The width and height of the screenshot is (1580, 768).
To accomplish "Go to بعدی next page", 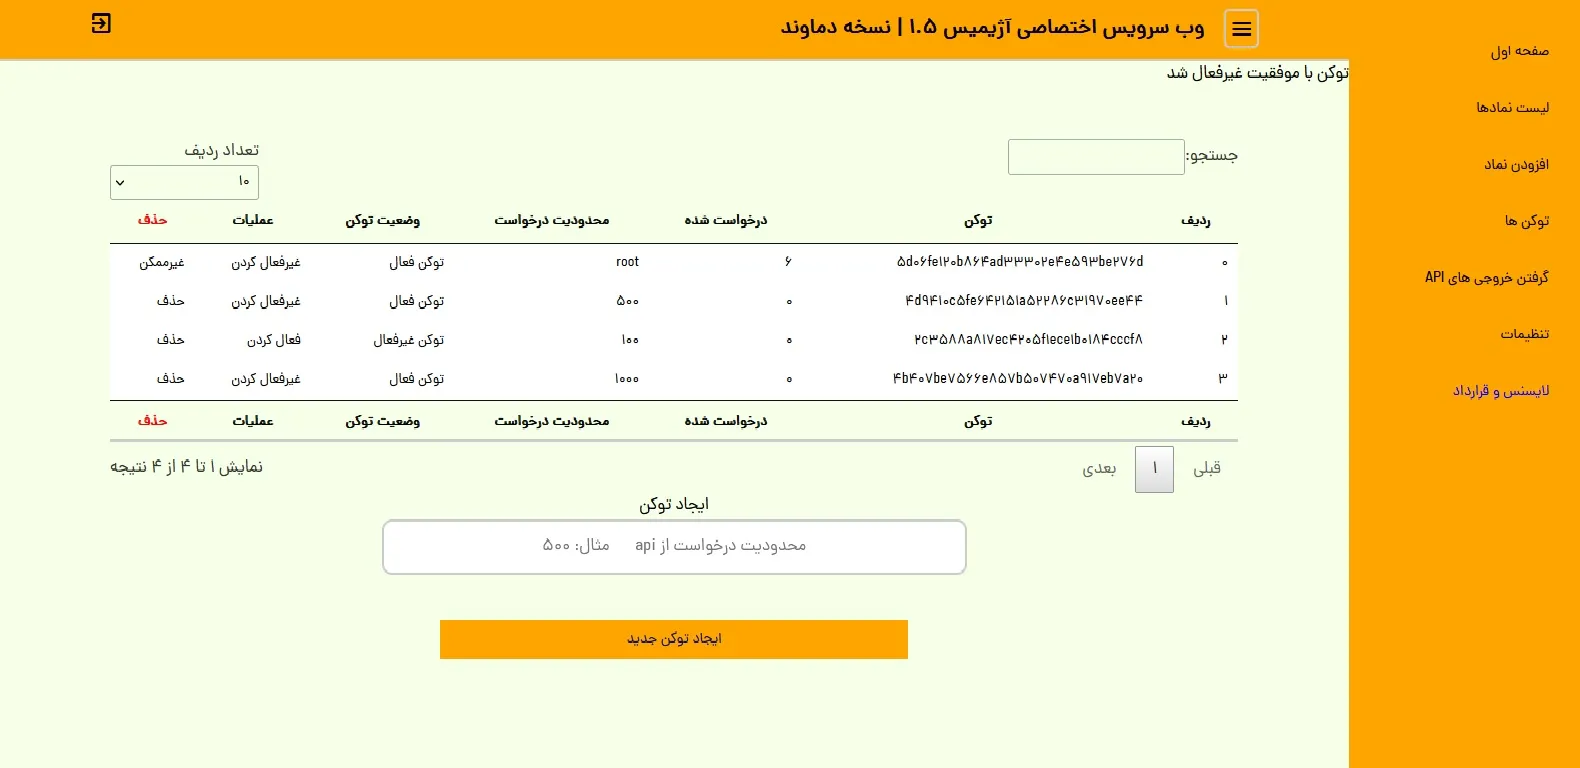I will click(x=1099, y=469).
